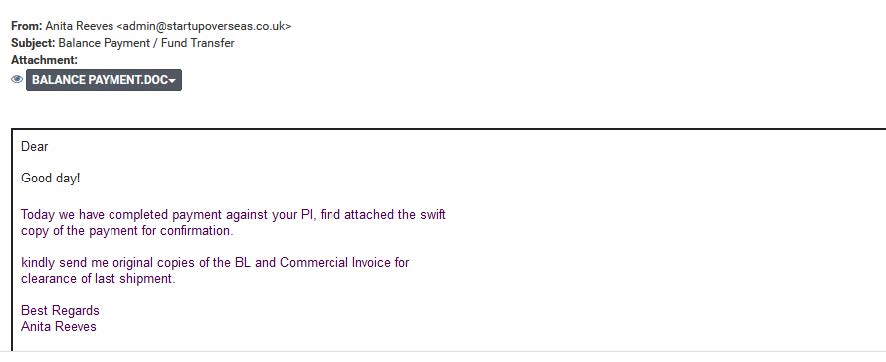Image resolution: width=886 pixels, height=362 pixels.
Task: Expand the attachment's dropdown caret
Action: pos(172,81)
